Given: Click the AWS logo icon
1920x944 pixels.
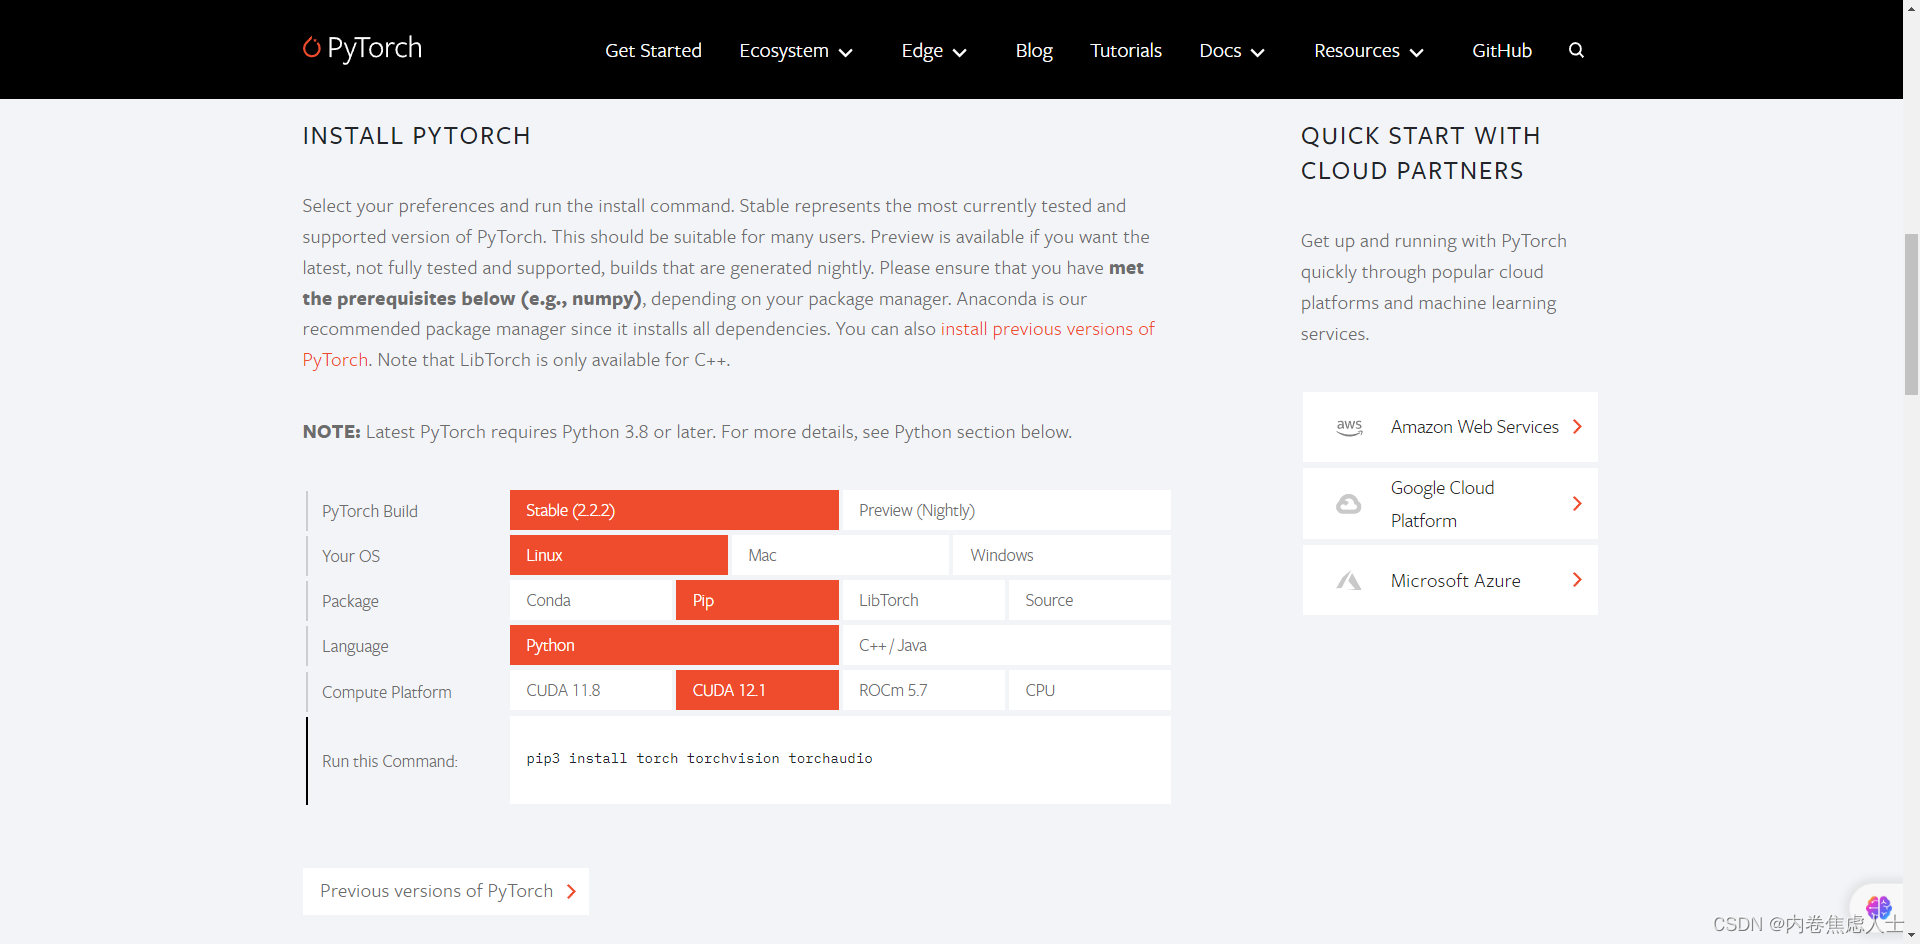Looking at the screenshot, I should click(1349, 427).
